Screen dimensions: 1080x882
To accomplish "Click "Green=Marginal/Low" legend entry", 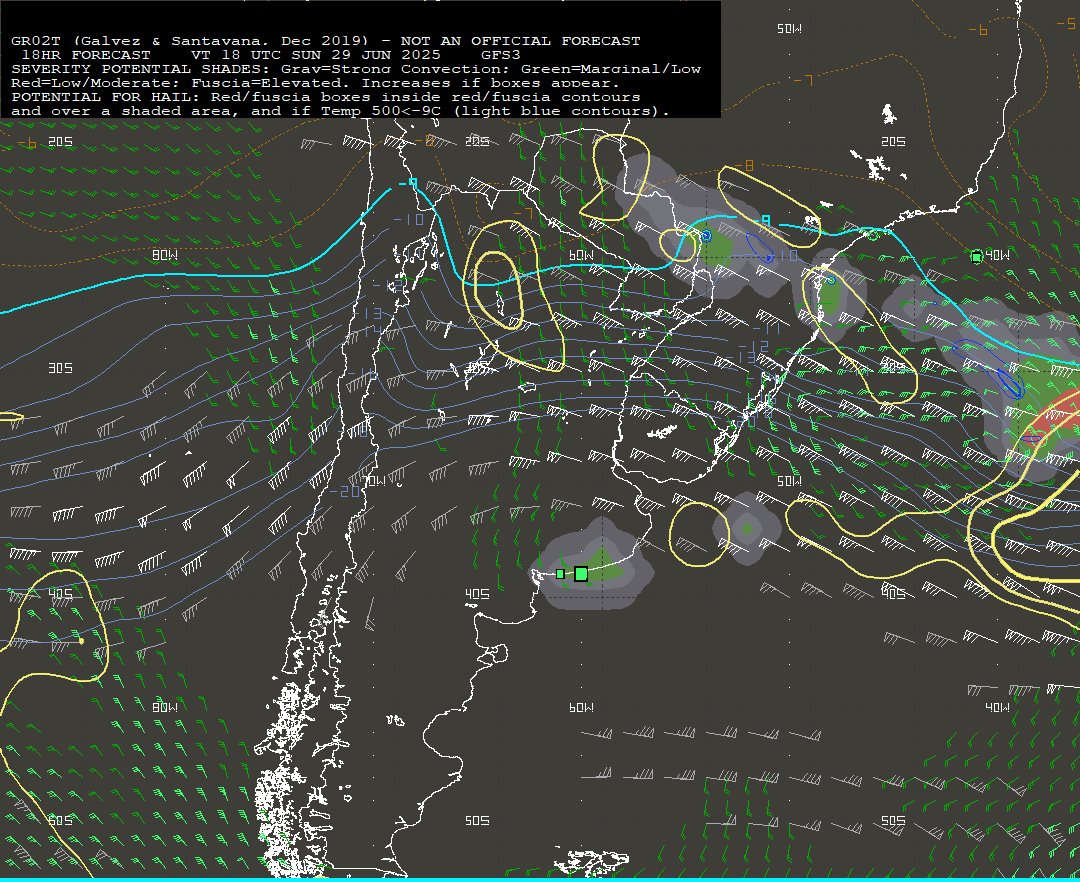I will pyautogui.click(x=610, y=69).
